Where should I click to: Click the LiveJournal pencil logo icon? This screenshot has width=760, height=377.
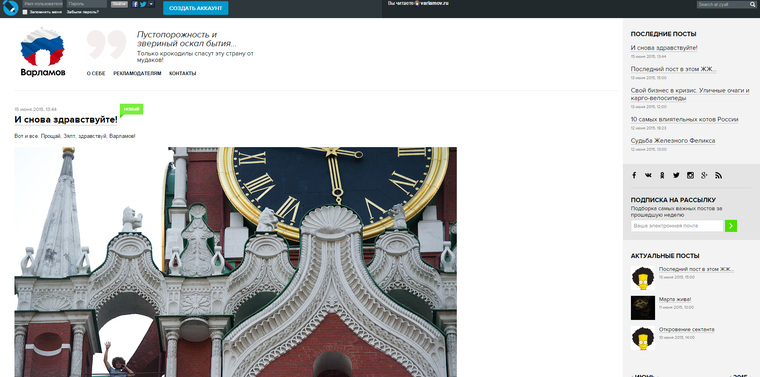click(x=10, y=8)
